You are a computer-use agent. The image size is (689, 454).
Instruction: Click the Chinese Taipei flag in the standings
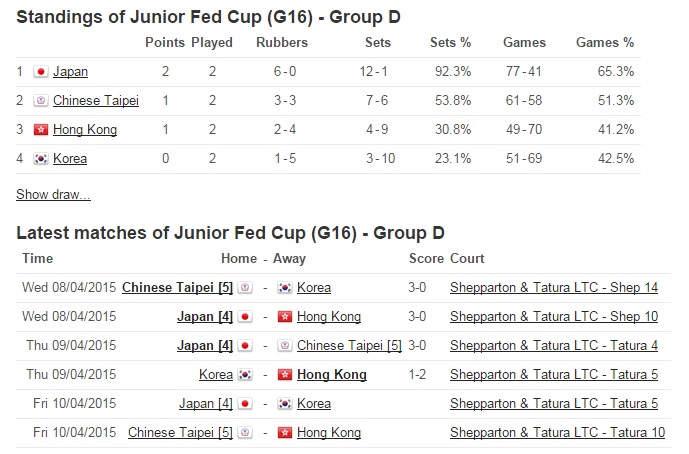tap(40, 100)
